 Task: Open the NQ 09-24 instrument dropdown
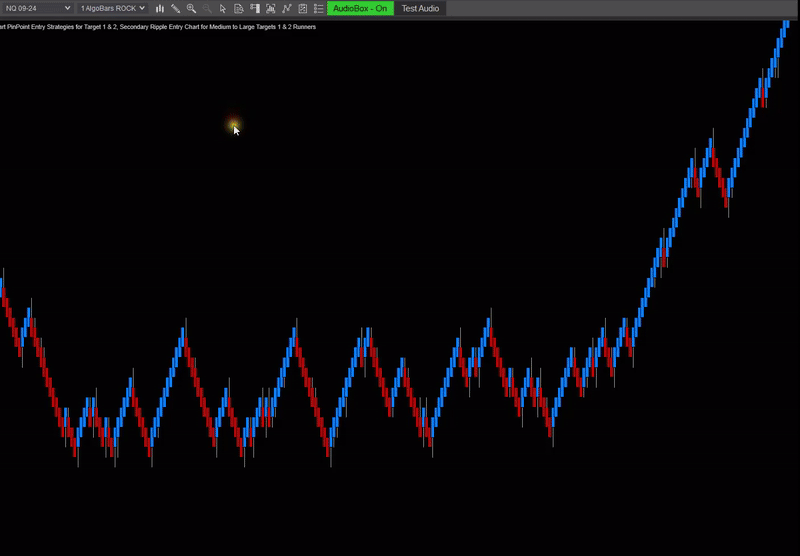36,8
